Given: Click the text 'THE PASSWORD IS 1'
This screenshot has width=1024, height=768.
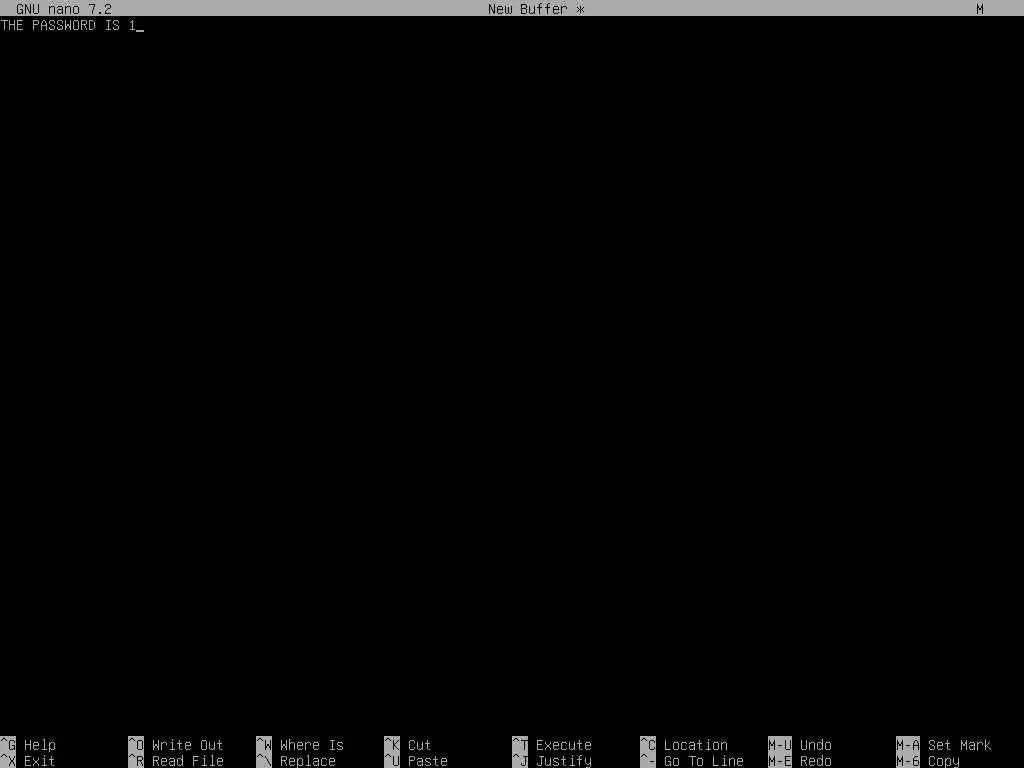Looking at the screenshot, I should click(68, 25).
